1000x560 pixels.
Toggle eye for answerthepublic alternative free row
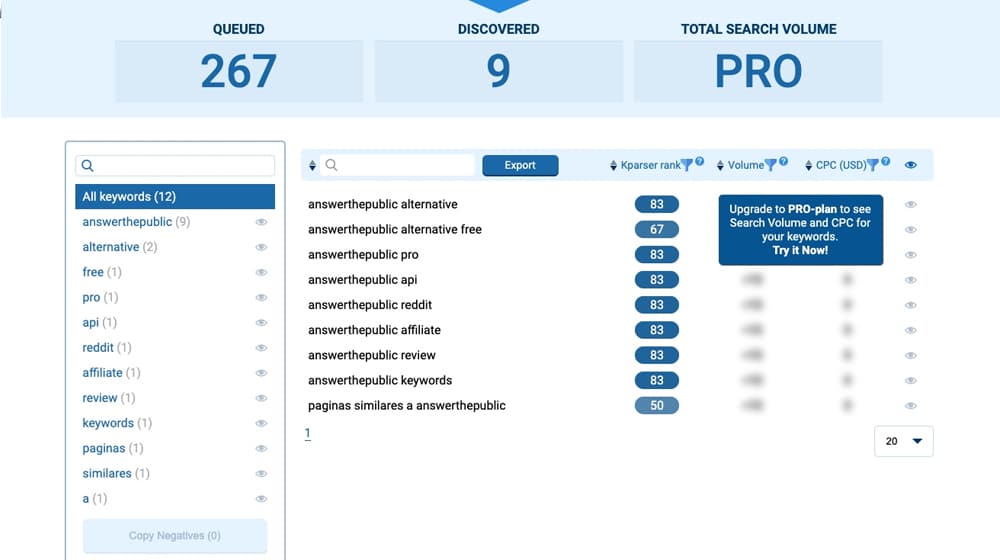911,230
